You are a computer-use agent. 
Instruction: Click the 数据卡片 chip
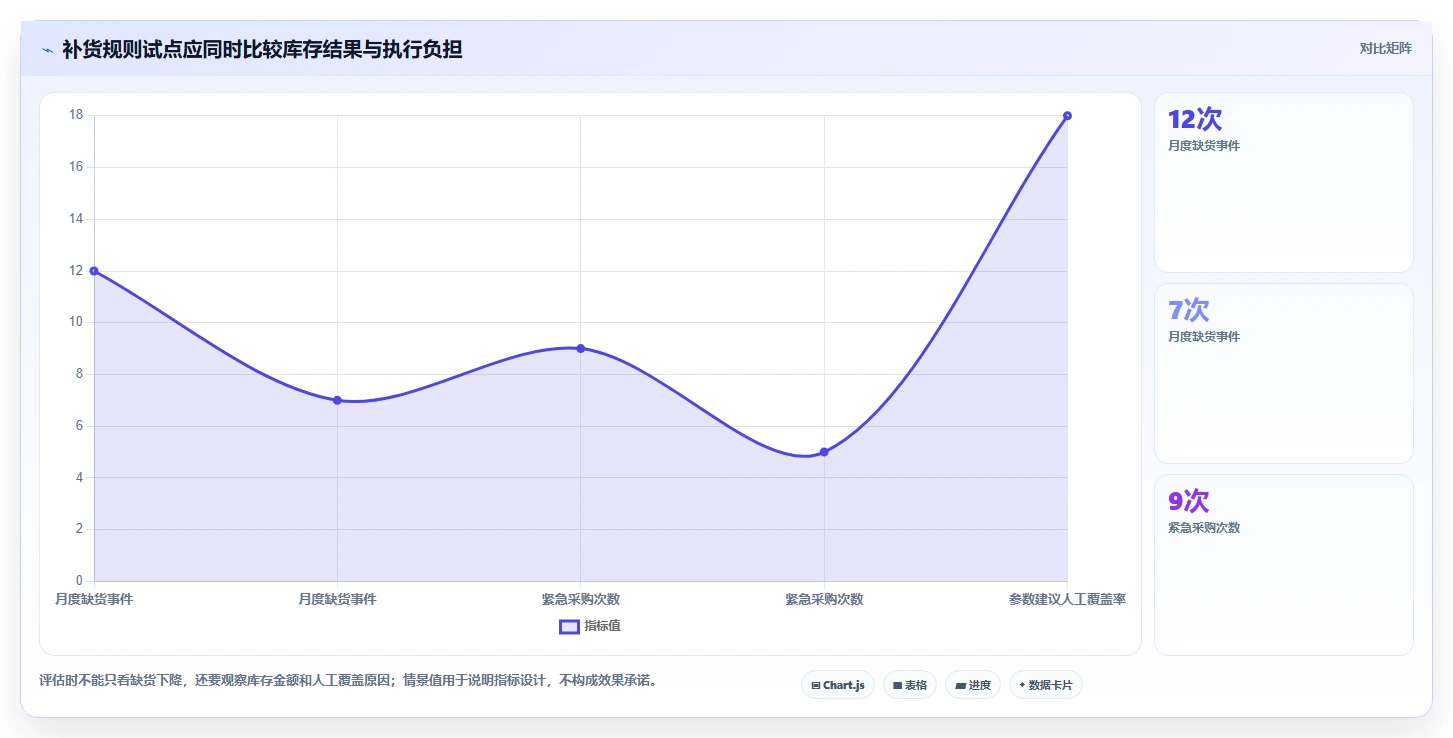tap(1045, 685)
